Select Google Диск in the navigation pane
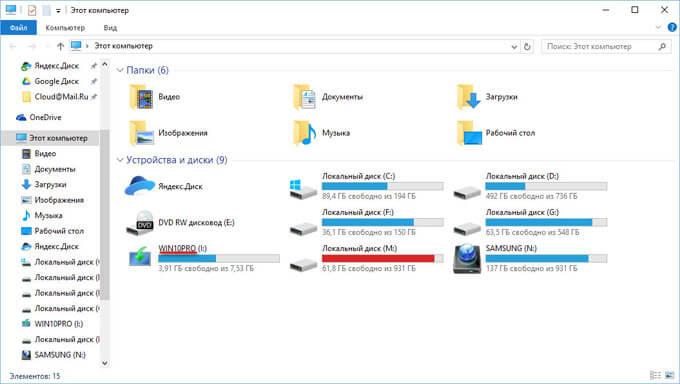The image size is (680, 384). (57, 82)
